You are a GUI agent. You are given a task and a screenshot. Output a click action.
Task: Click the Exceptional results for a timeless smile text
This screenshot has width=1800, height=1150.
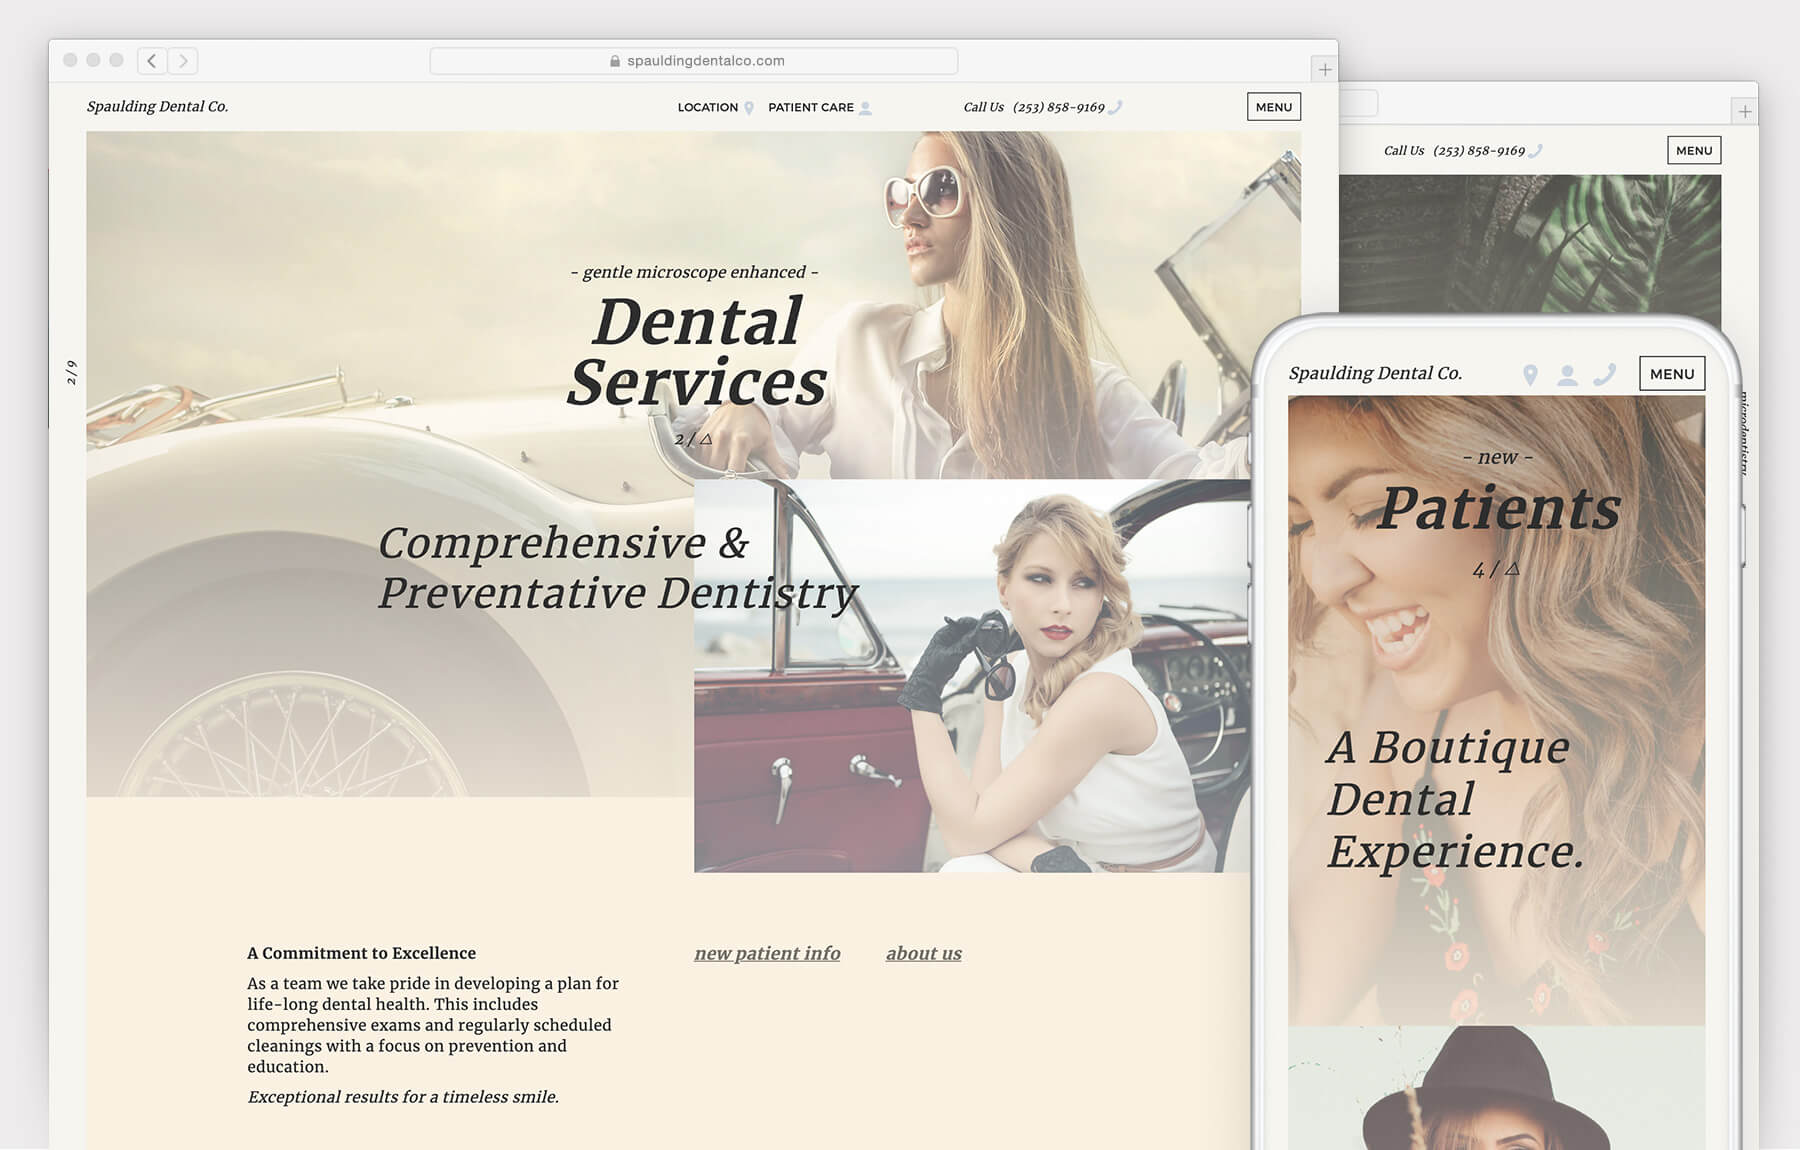[403, 1097]
